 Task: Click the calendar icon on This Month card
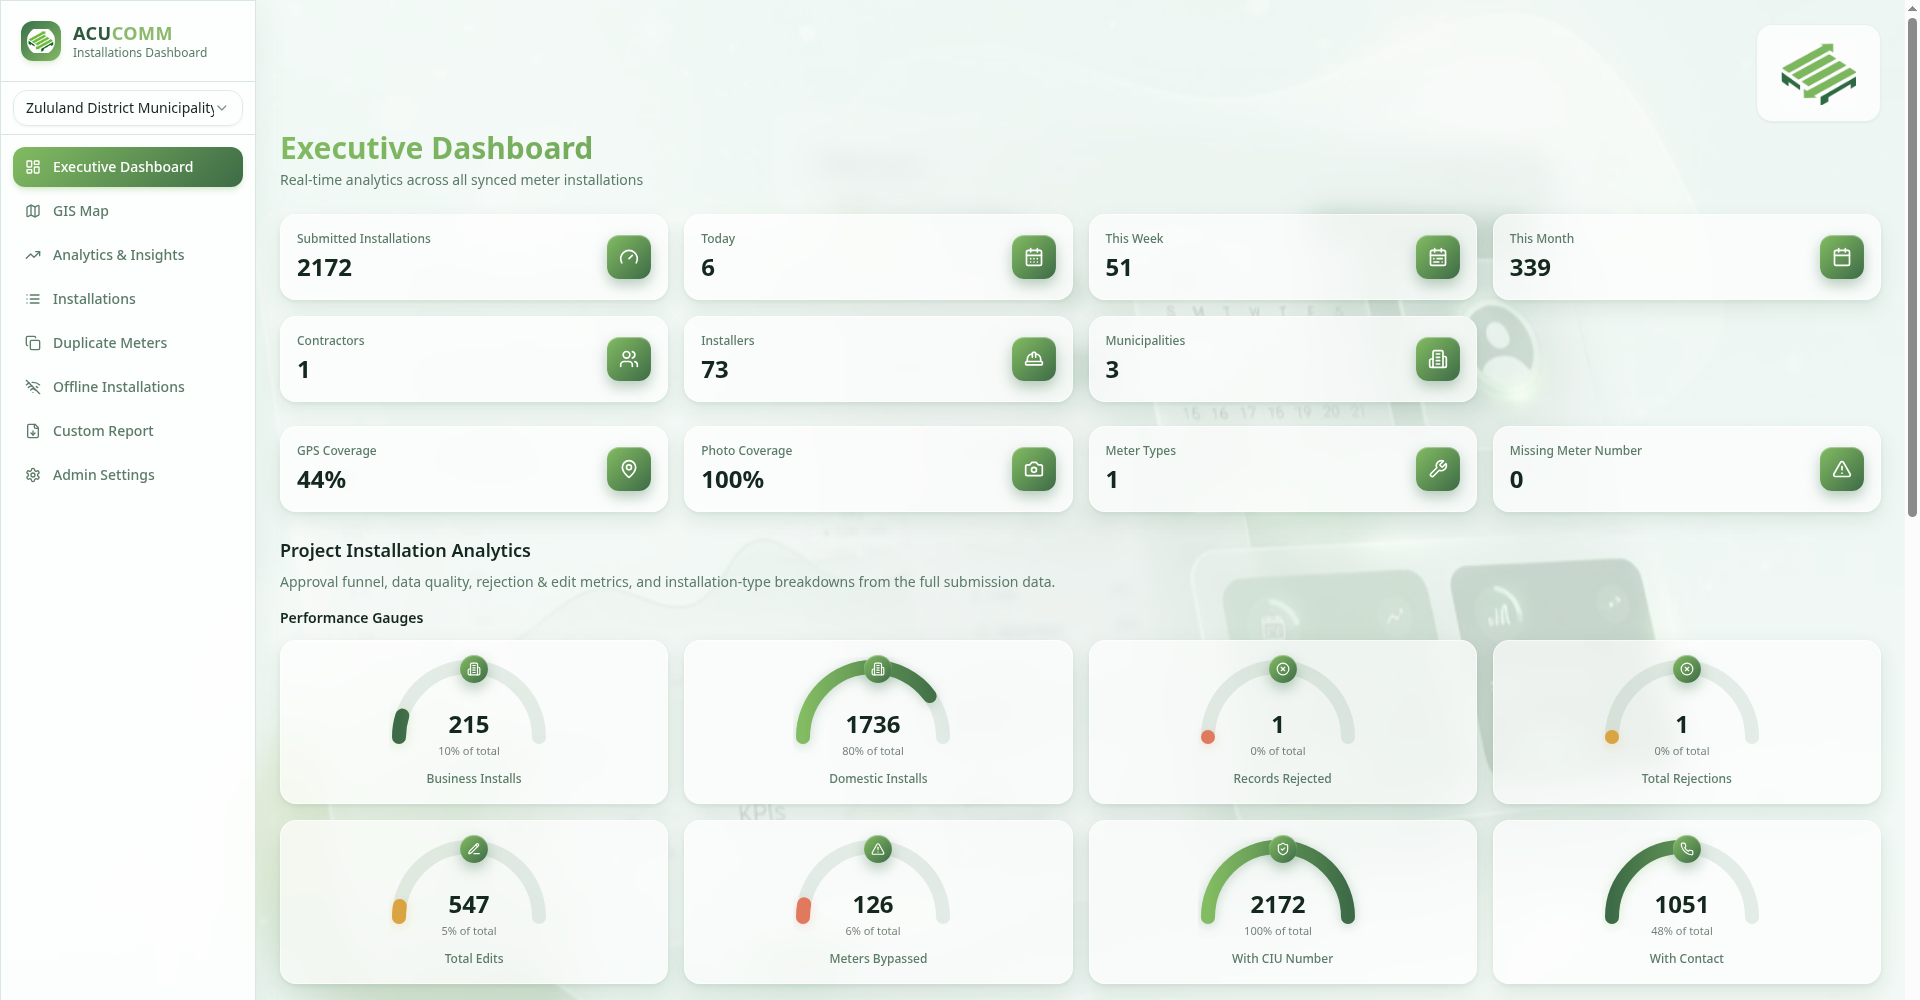[1842, 257]
